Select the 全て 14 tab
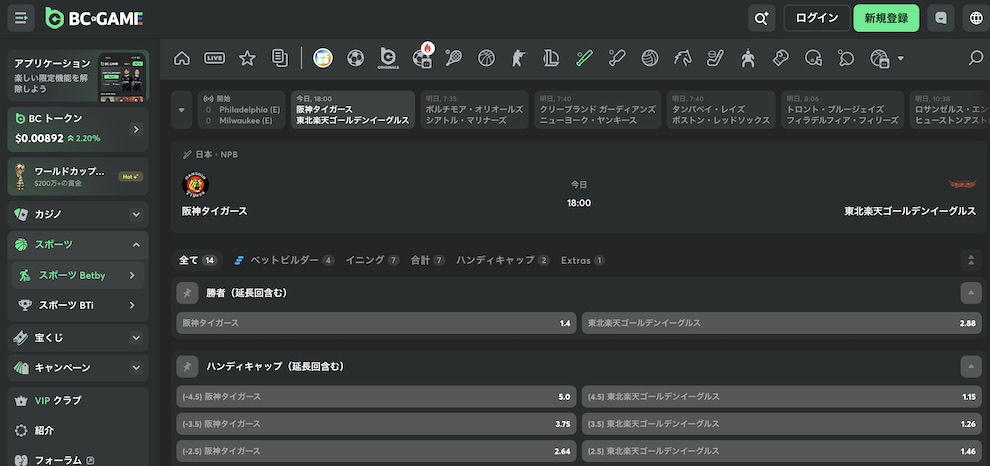The image size is (990, 466). (198, 260)
